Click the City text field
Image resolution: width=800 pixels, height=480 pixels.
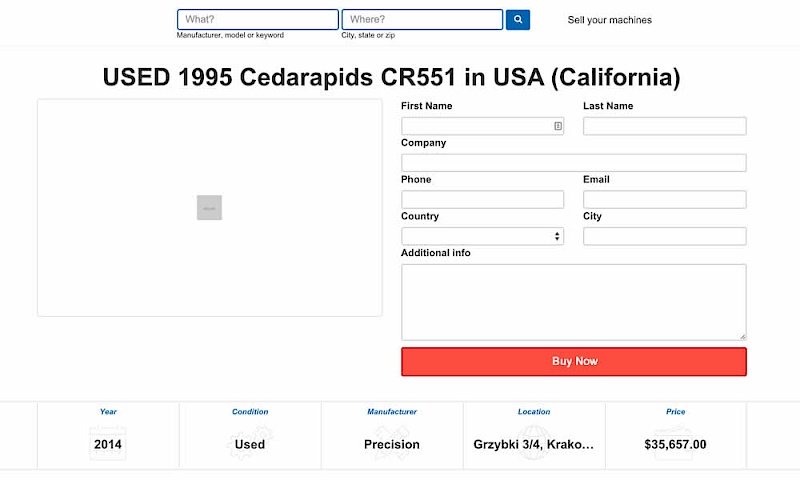point(664,236)
